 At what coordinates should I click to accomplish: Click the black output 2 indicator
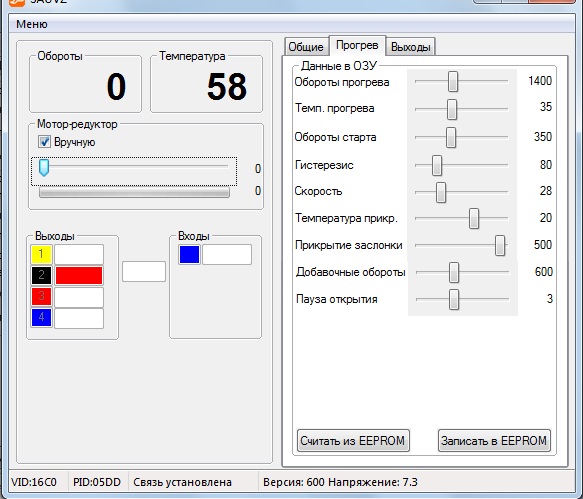tap(41, 276)
